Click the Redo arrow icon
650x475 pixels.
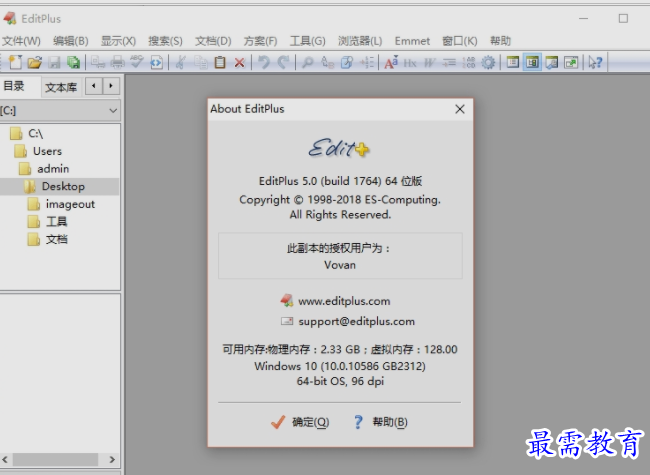[x=284, y=63]
